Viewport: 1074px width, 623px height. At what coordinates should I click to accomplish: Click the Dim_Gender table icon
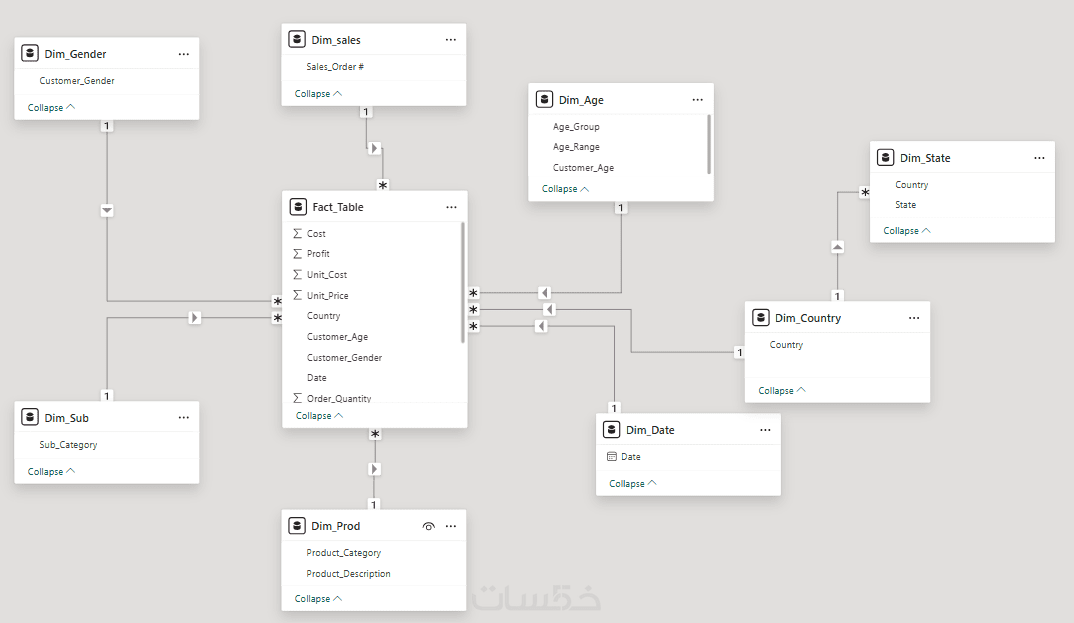[x=30, y=54]
